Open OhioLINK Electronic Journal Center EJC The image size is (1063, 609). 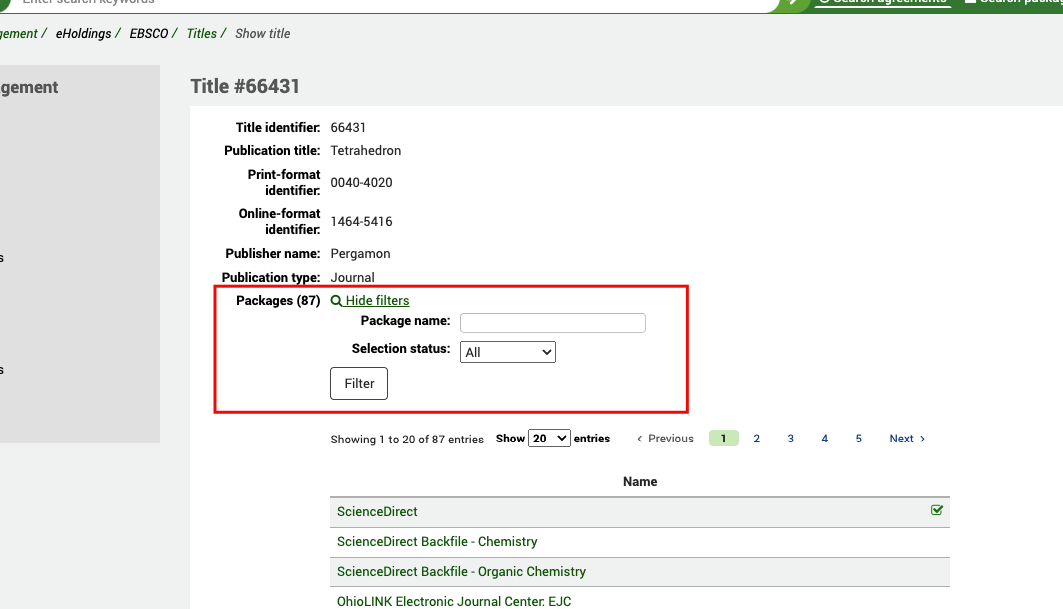click(453, 601)
